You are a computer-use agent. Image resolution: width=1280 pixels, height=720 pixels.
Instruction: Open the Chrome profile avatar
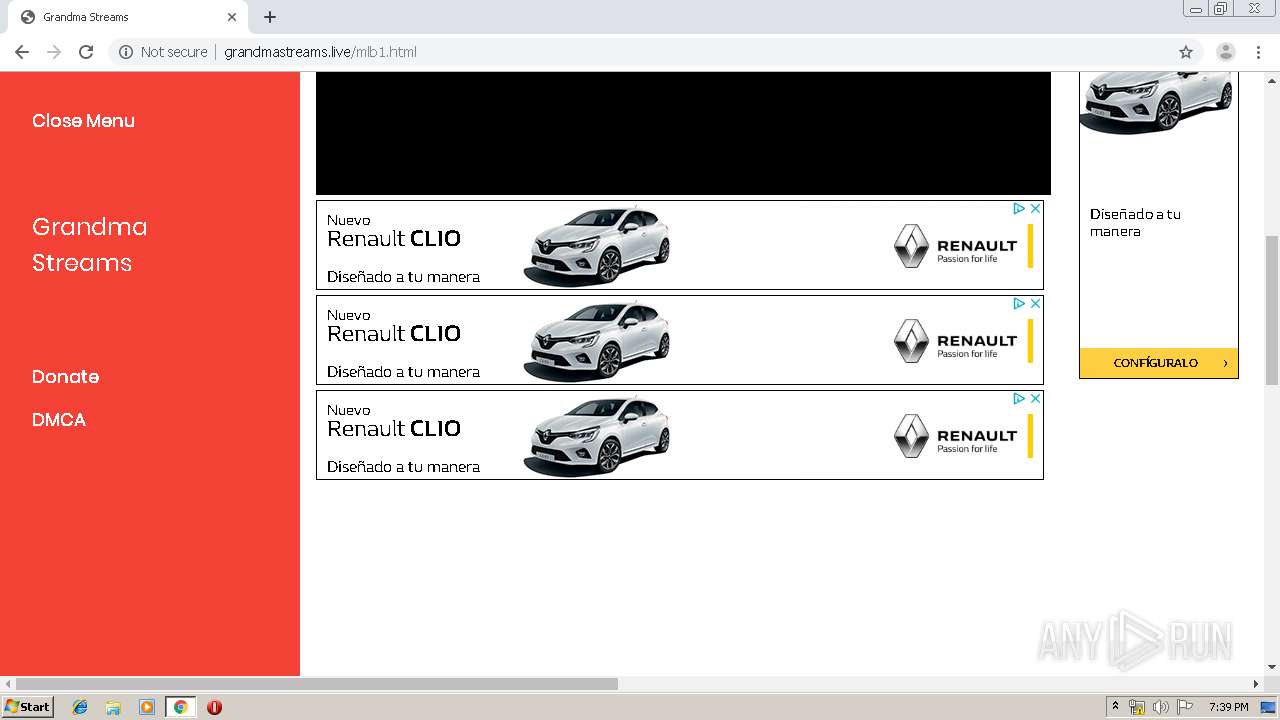coord(1225,52)
